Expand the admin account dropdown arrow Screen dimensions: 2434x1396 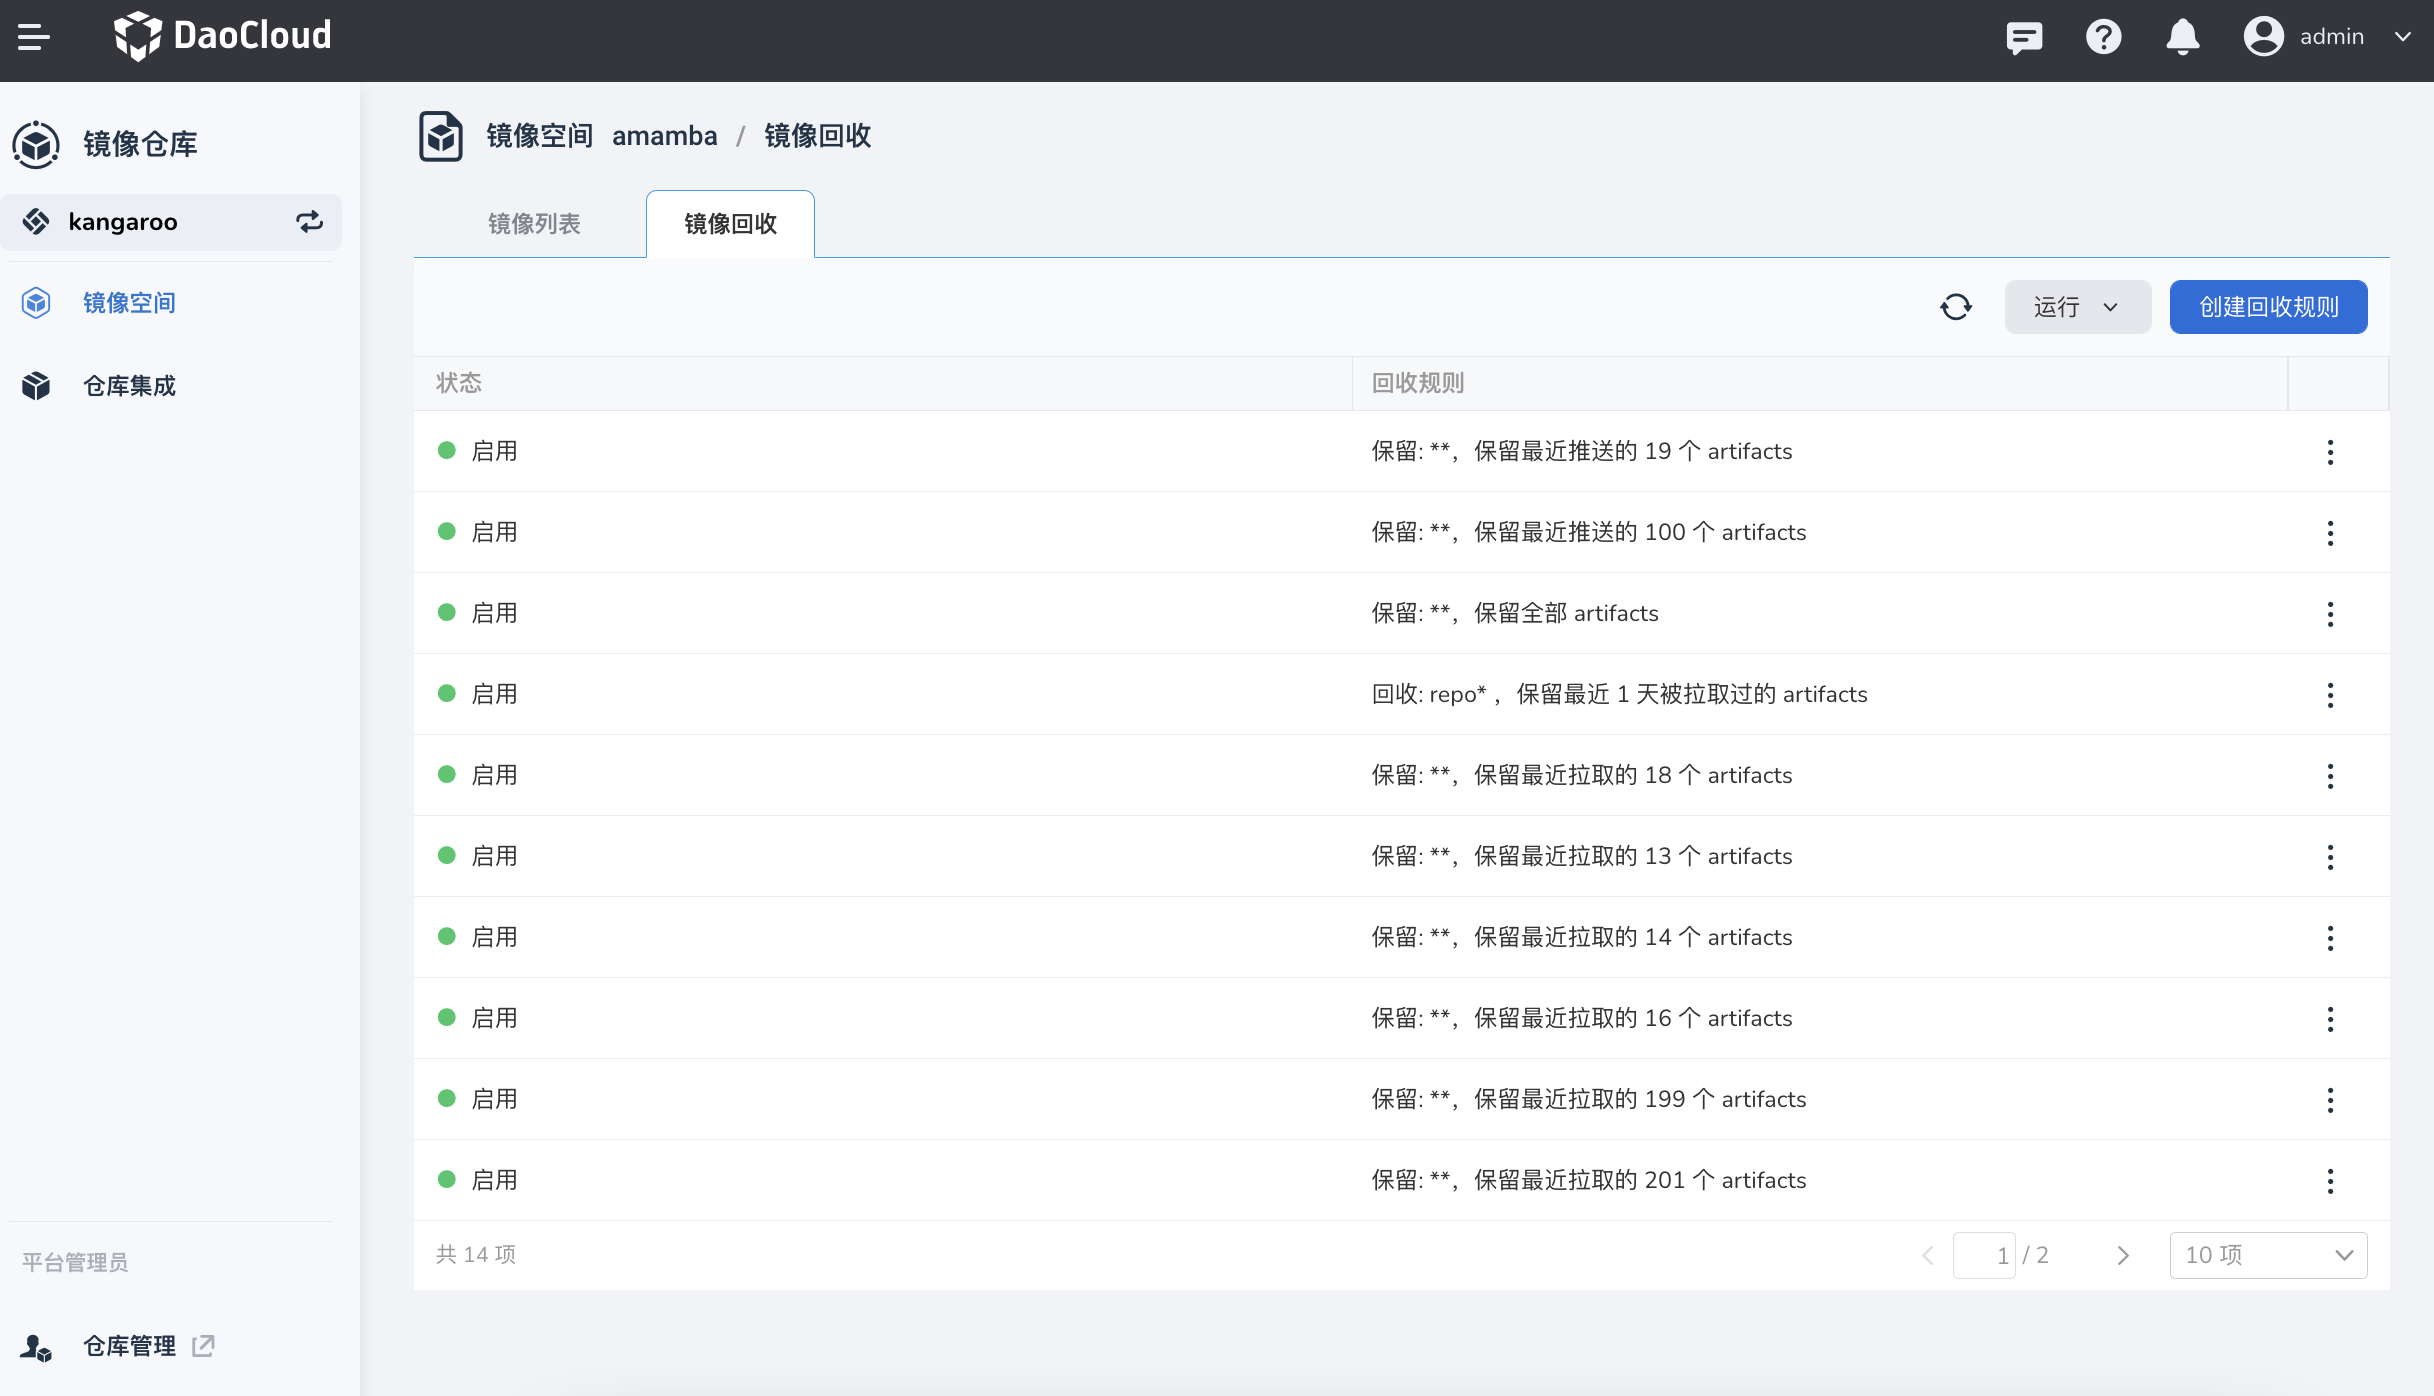2403,37
